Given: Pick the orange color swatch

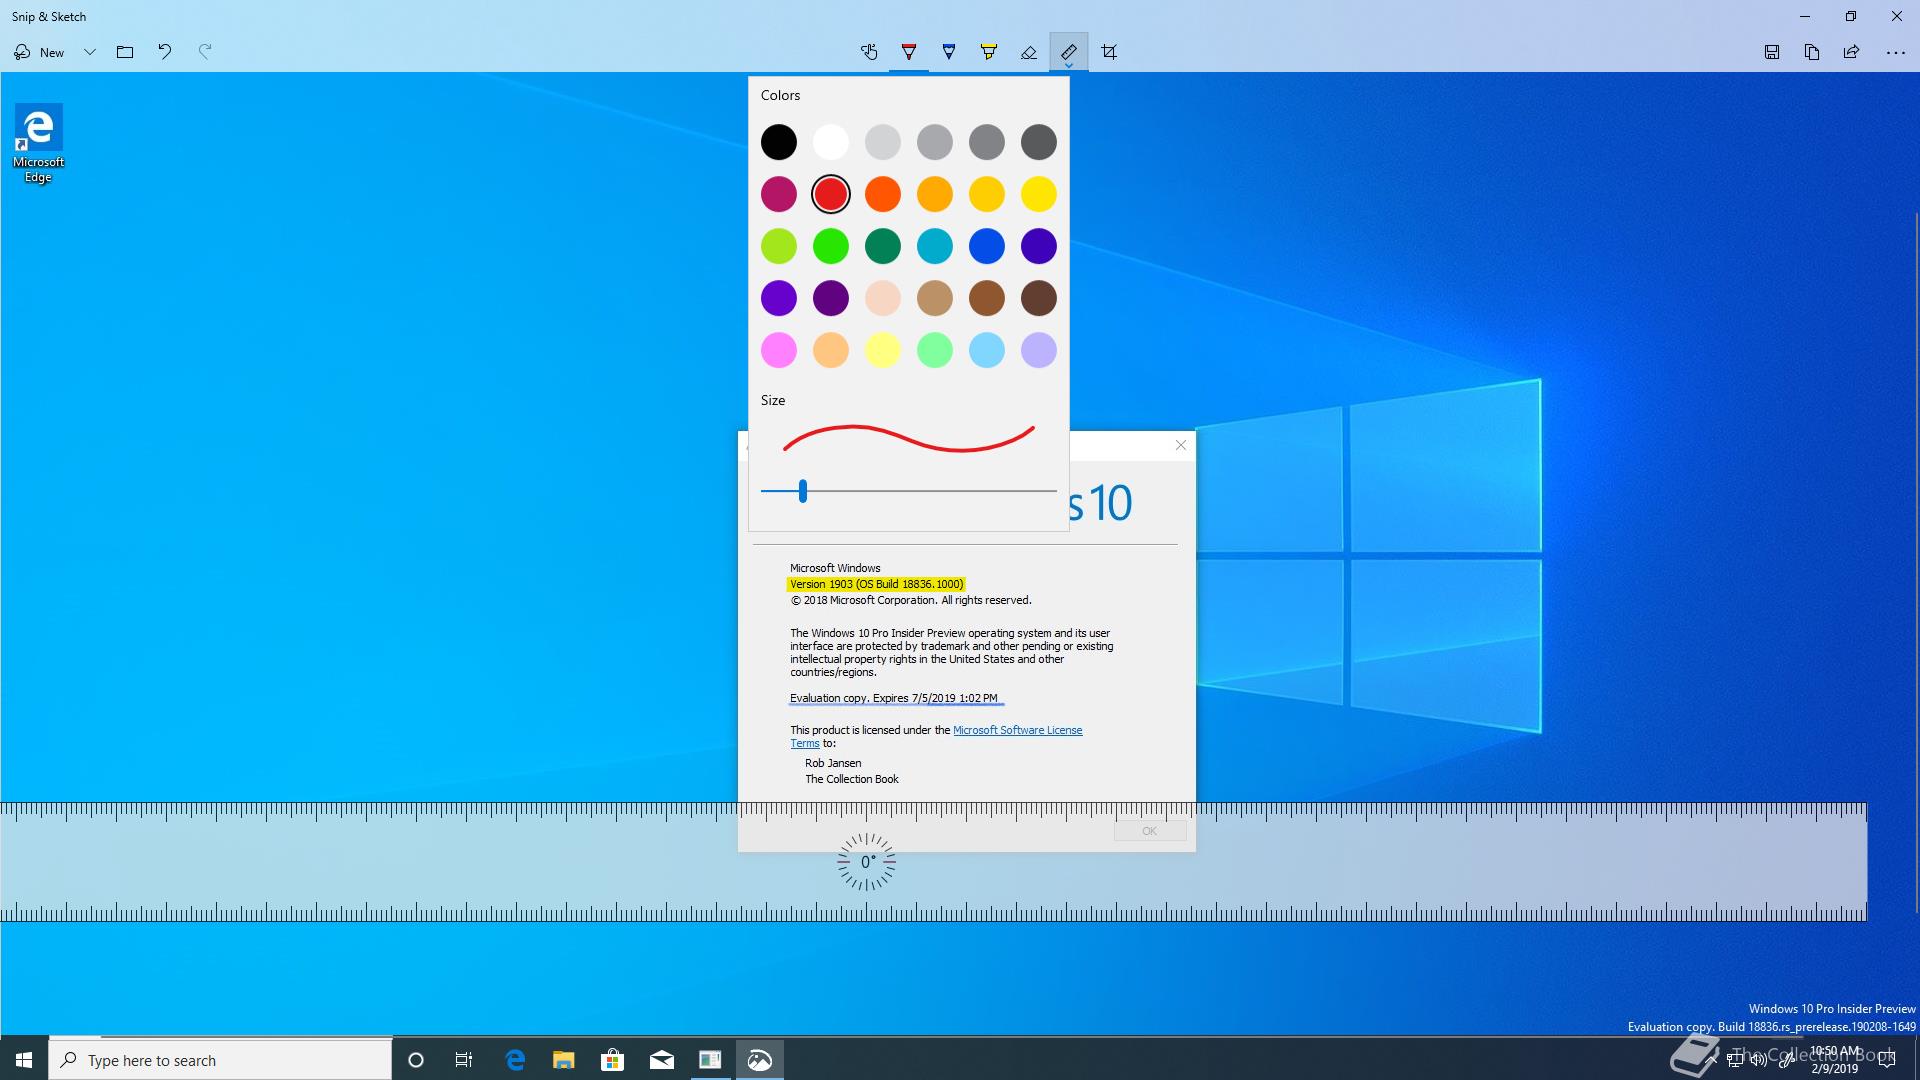Looking at the screenshot, I should pos(883,194).
